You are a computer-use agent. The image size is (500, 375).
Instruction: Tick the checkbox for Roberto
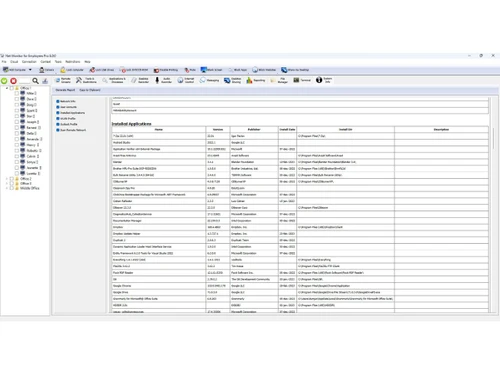click(17, 150)
